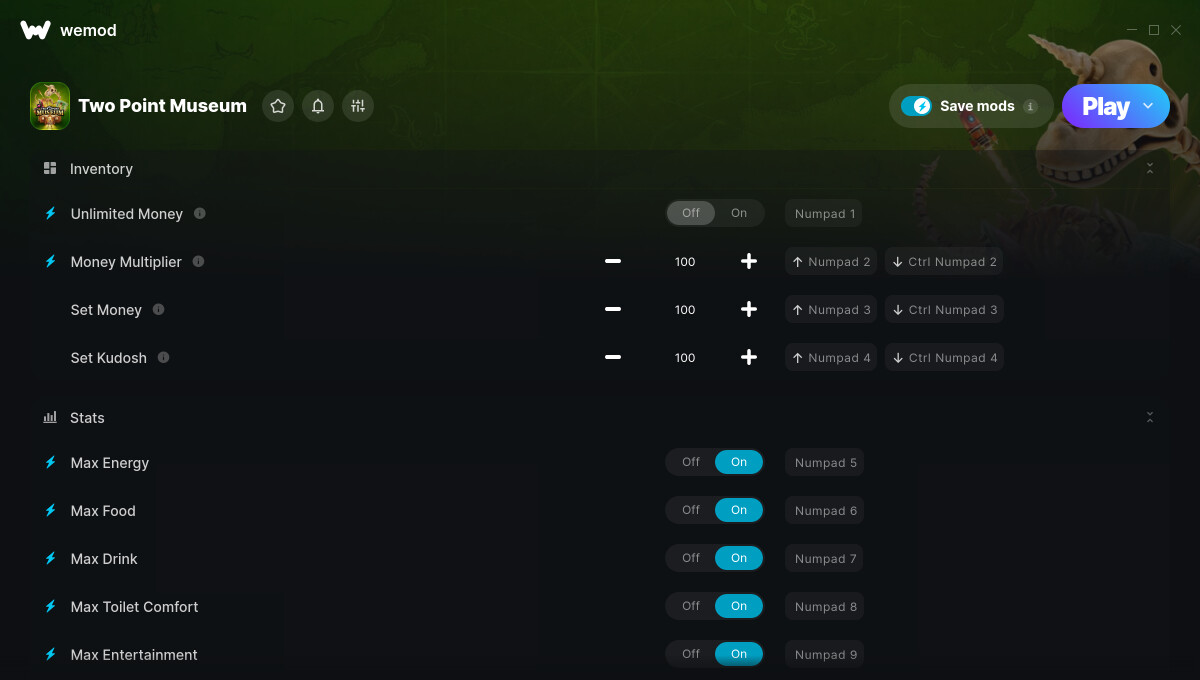
Task: Click the info icon beside Money Multiplier
Action: point(198,261)
